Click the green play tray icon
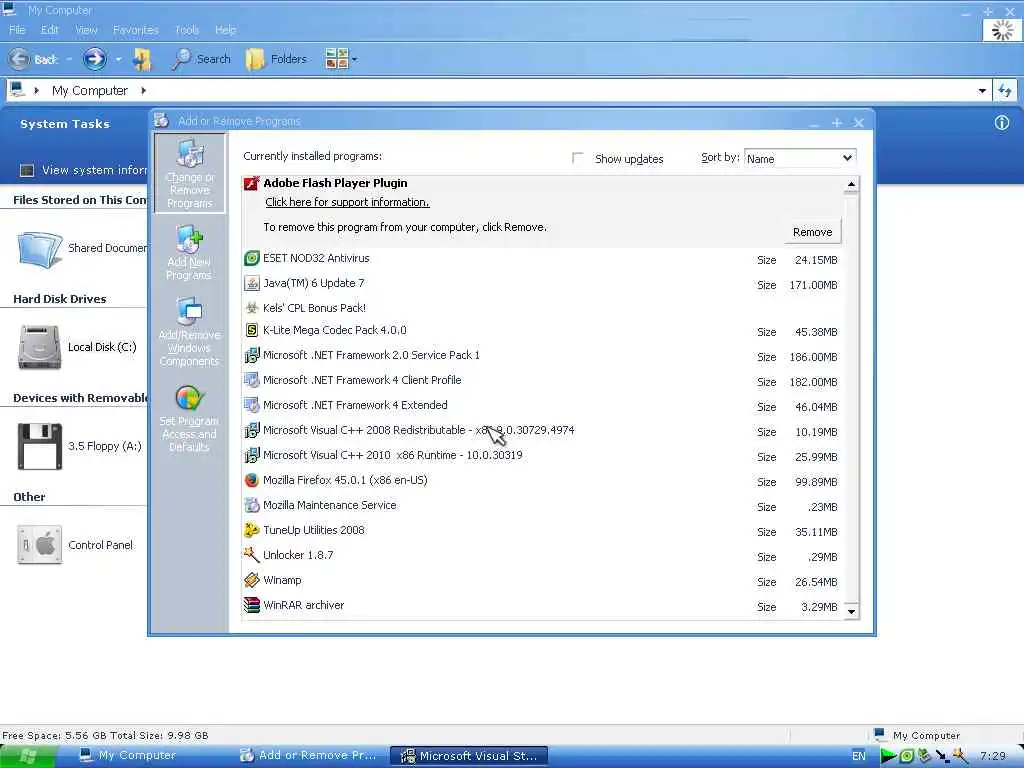 888,756
